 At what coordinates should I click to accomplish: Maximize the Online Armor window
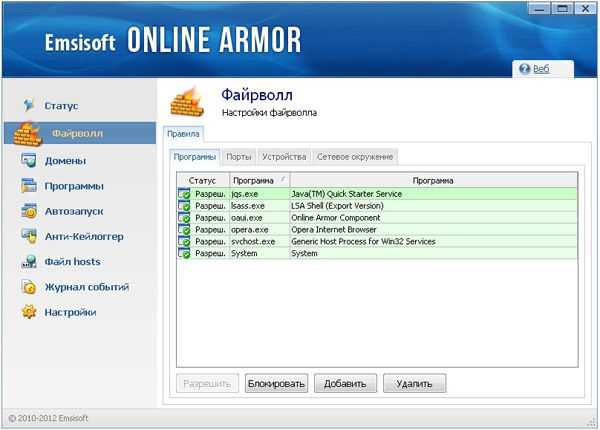pos(562,8)
